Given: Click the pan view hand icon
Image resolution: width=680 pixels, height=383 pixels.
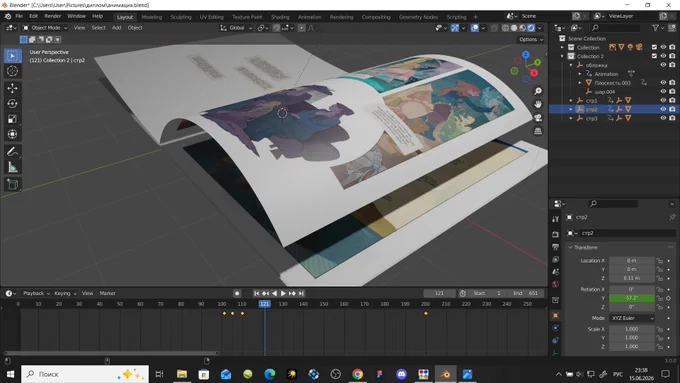Looking at the screenshot, I should [x=538, y=105].
